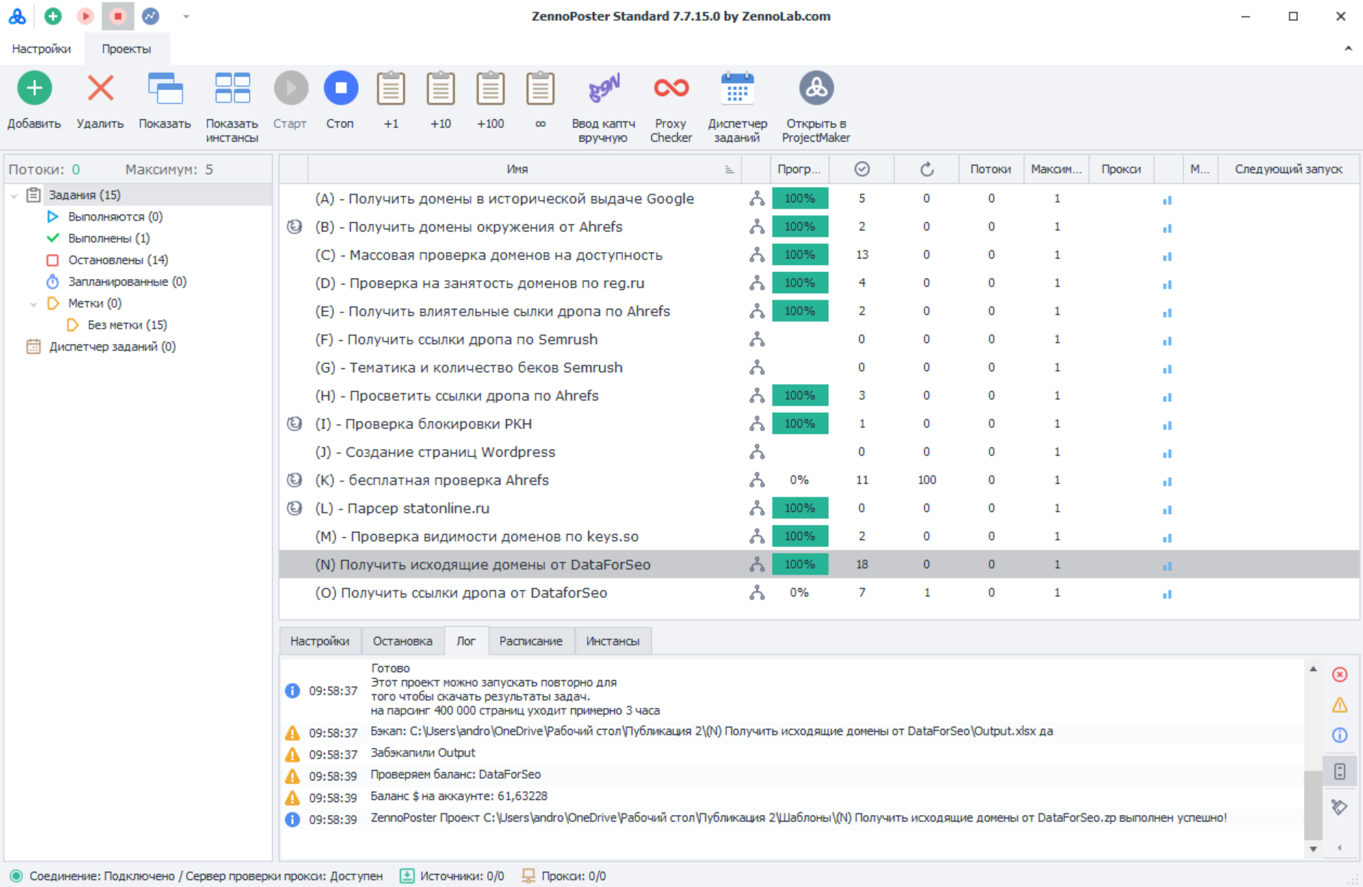1363x887 pixels.
Task: Click the arrow below the log broom icon
Action: click(1340, 848)
